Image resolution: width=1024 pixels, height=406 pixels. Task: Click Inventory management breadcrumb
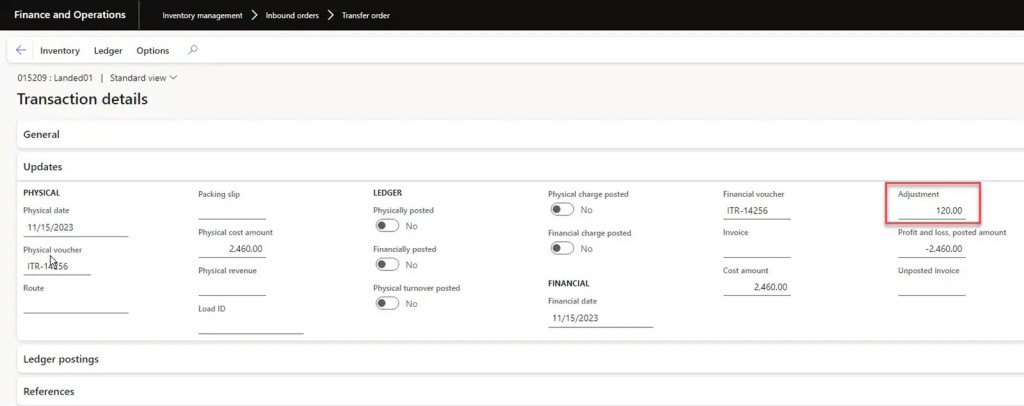202,15
